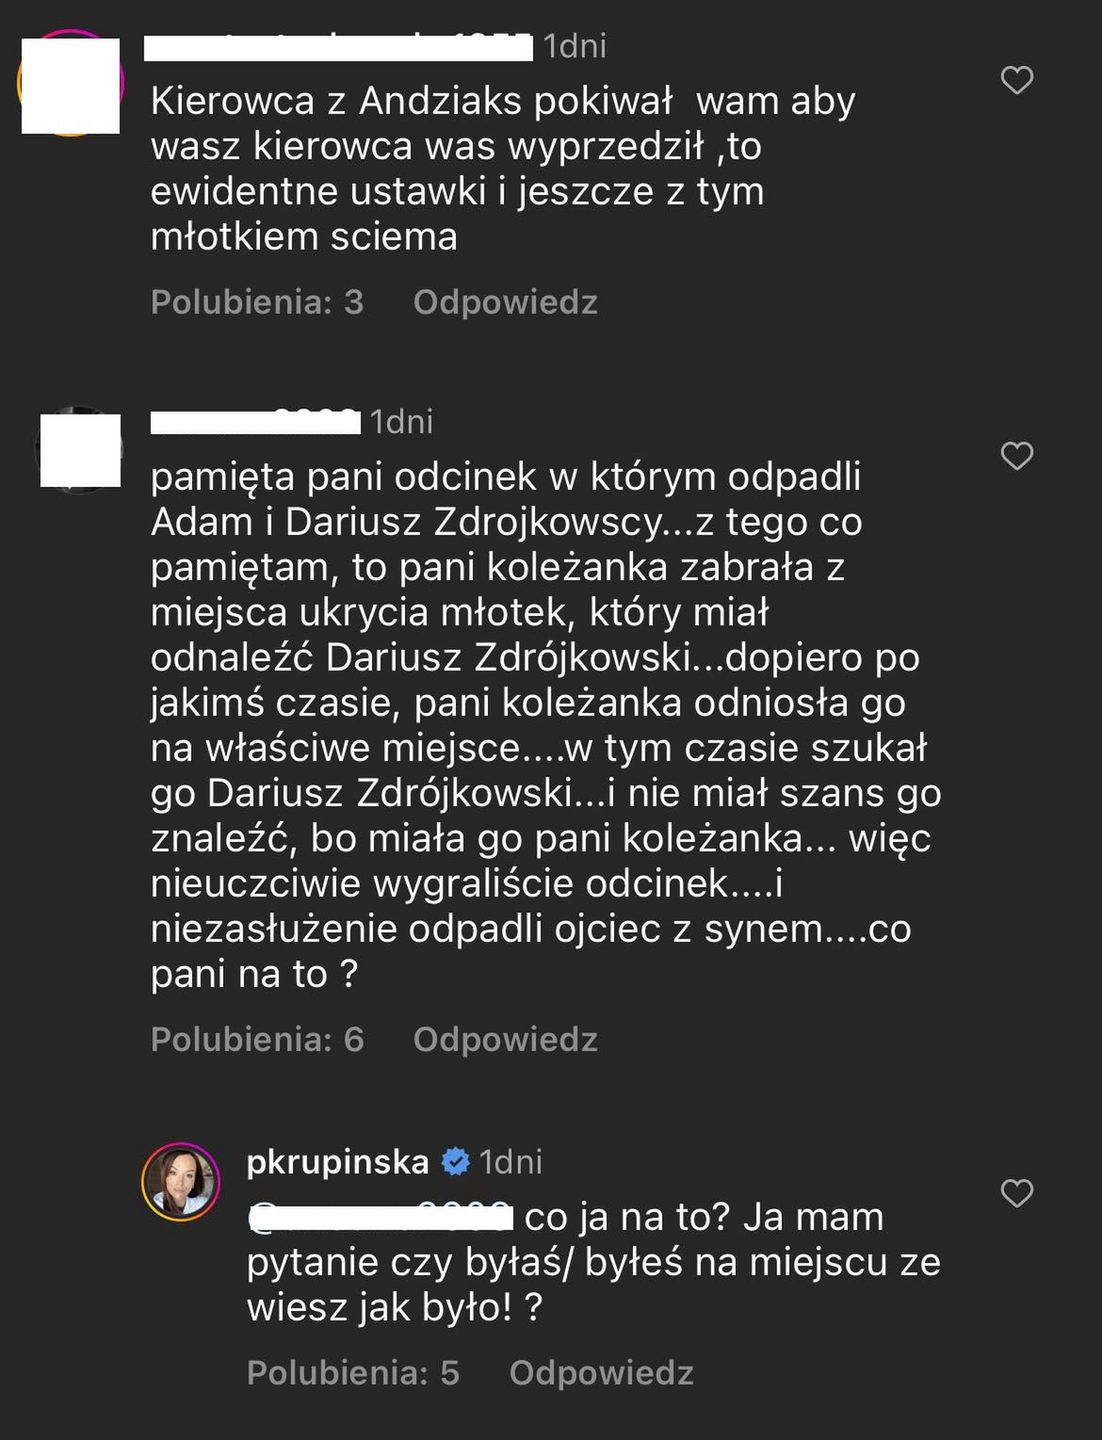
Task: Reply to pkrupinska's comment
Action: pos(601,1373)
